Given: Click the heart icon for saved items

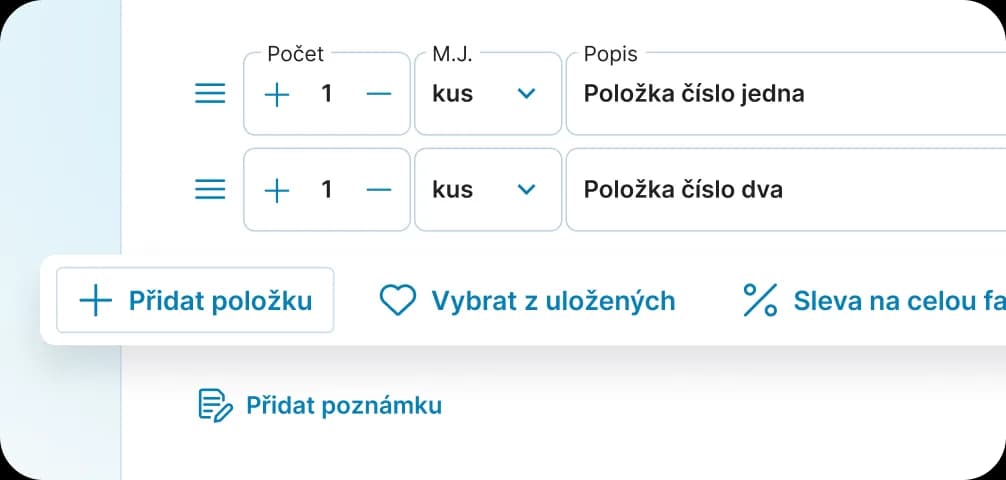Looking at the screenshot, I should click(x=398, y=300).
